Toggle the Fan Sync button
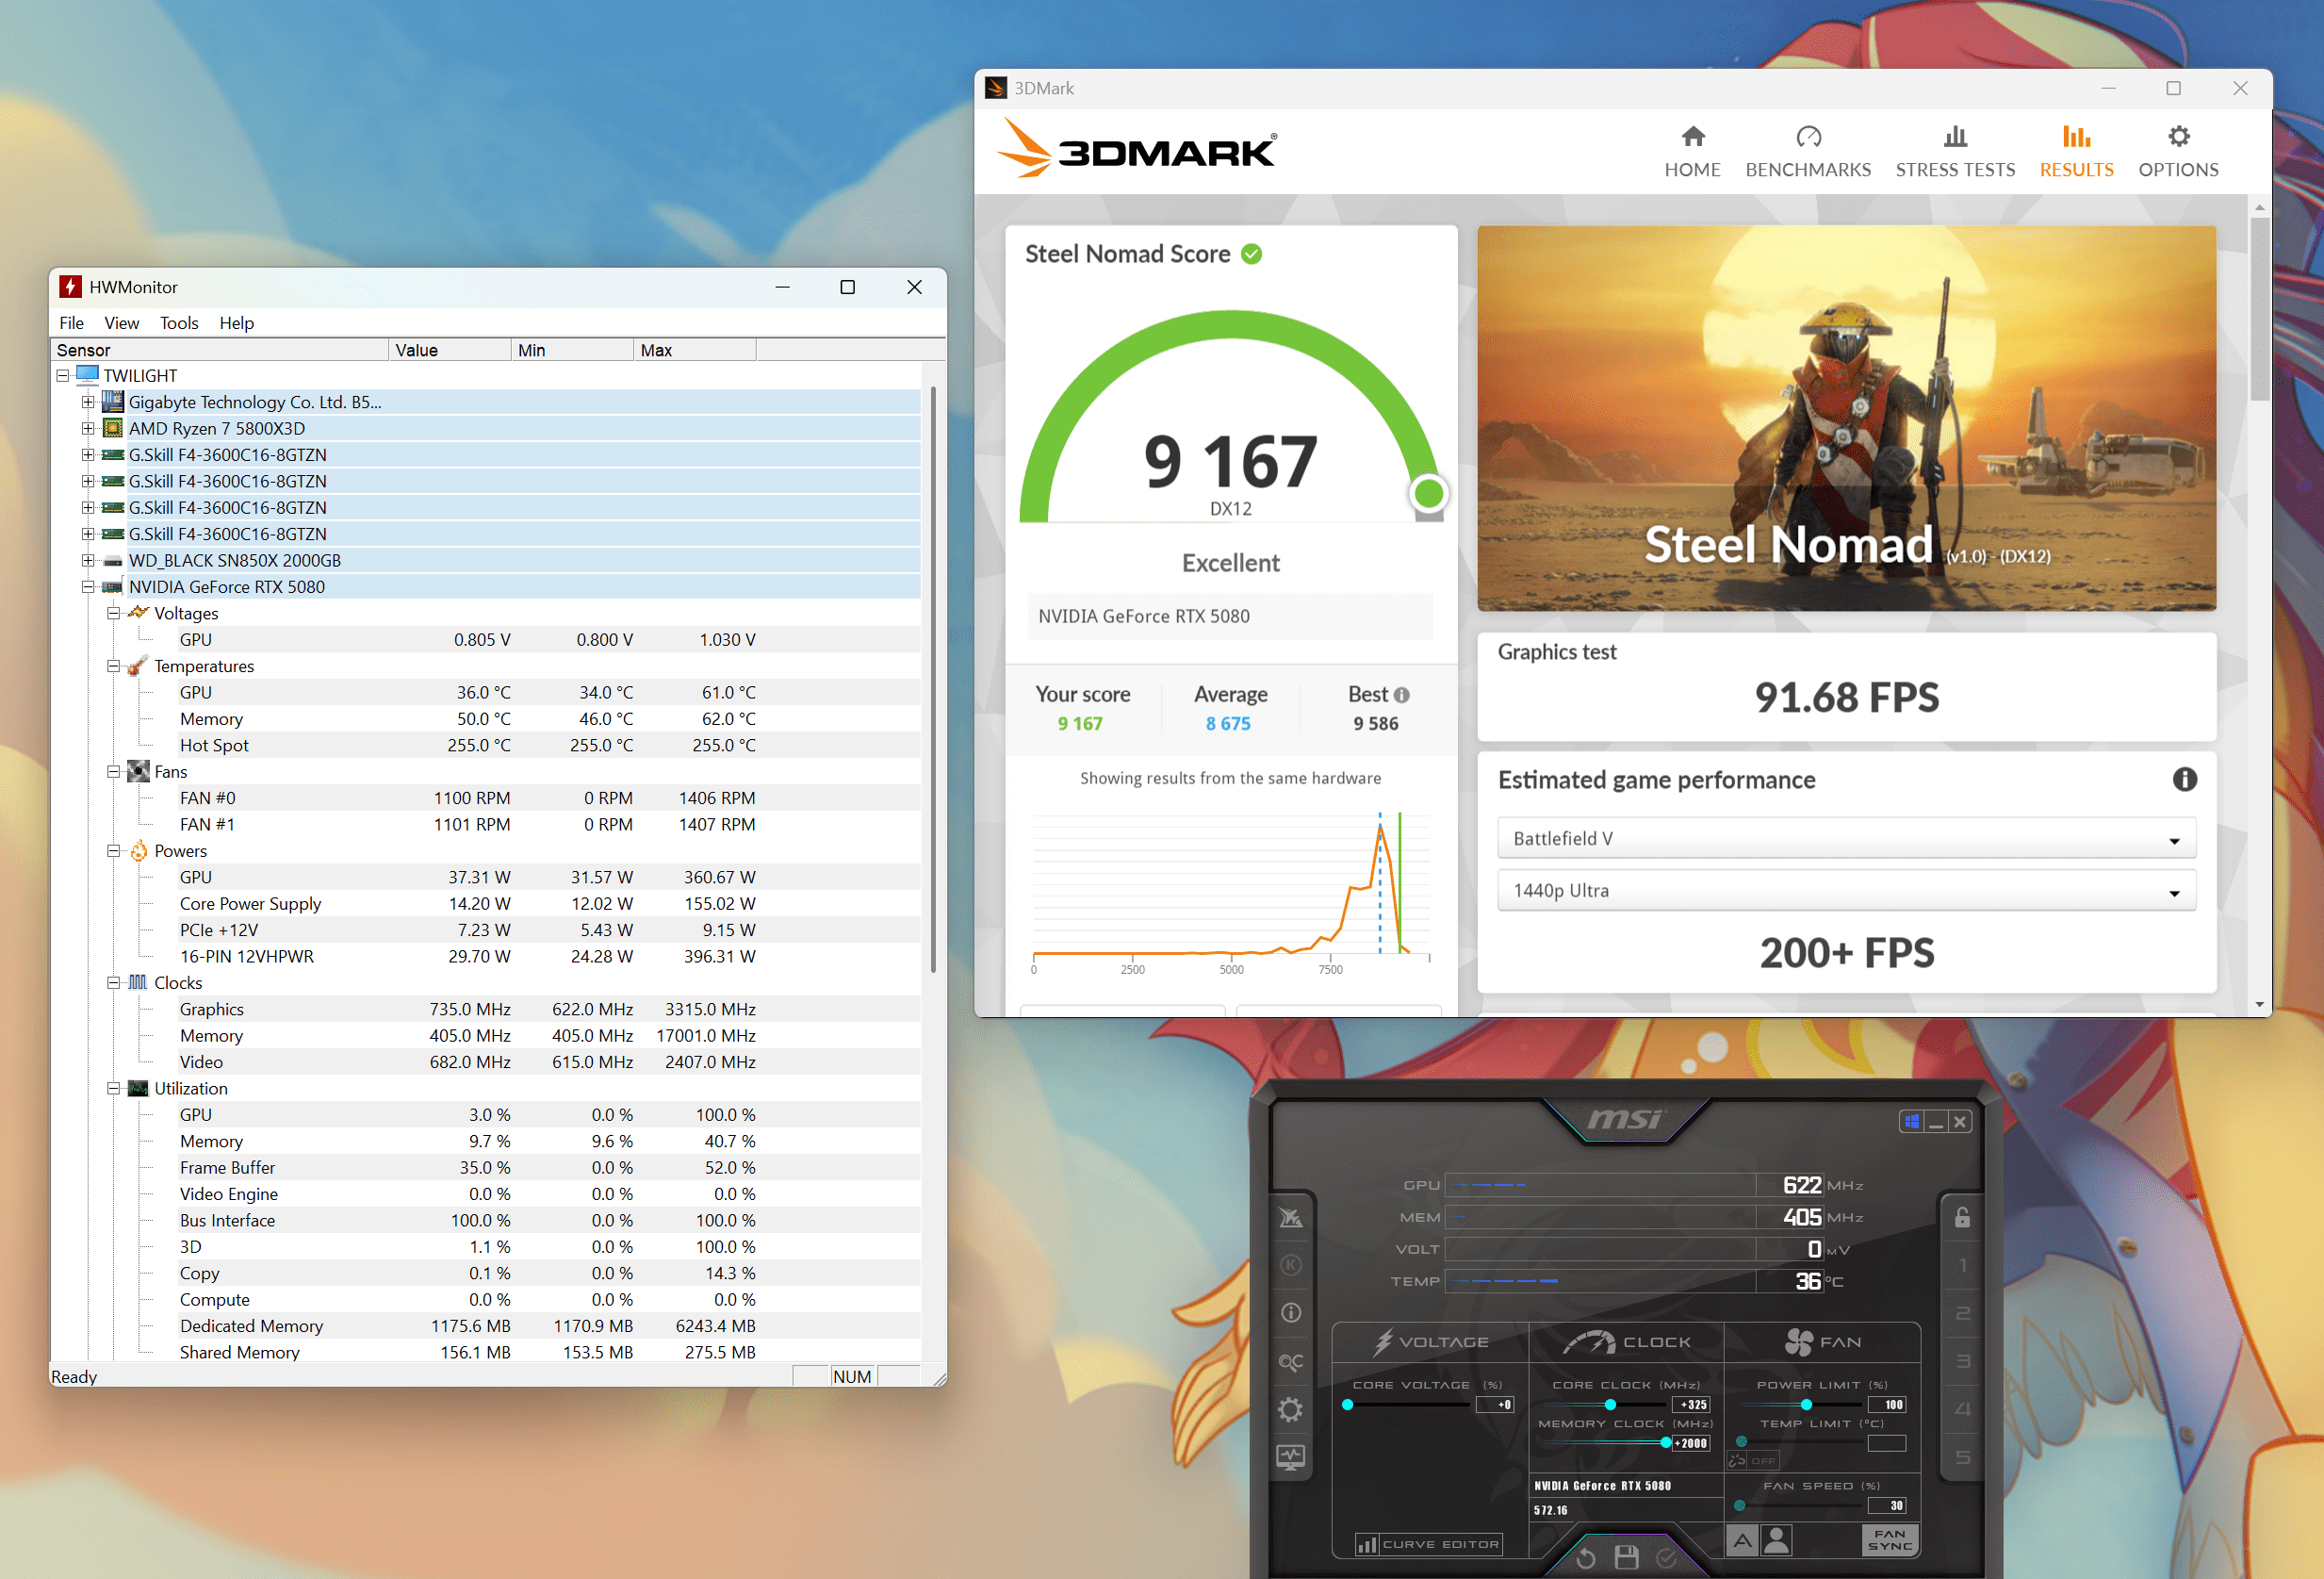The width and height of the screenshot is (2324, 1579). click(x=1889, y=1540)
